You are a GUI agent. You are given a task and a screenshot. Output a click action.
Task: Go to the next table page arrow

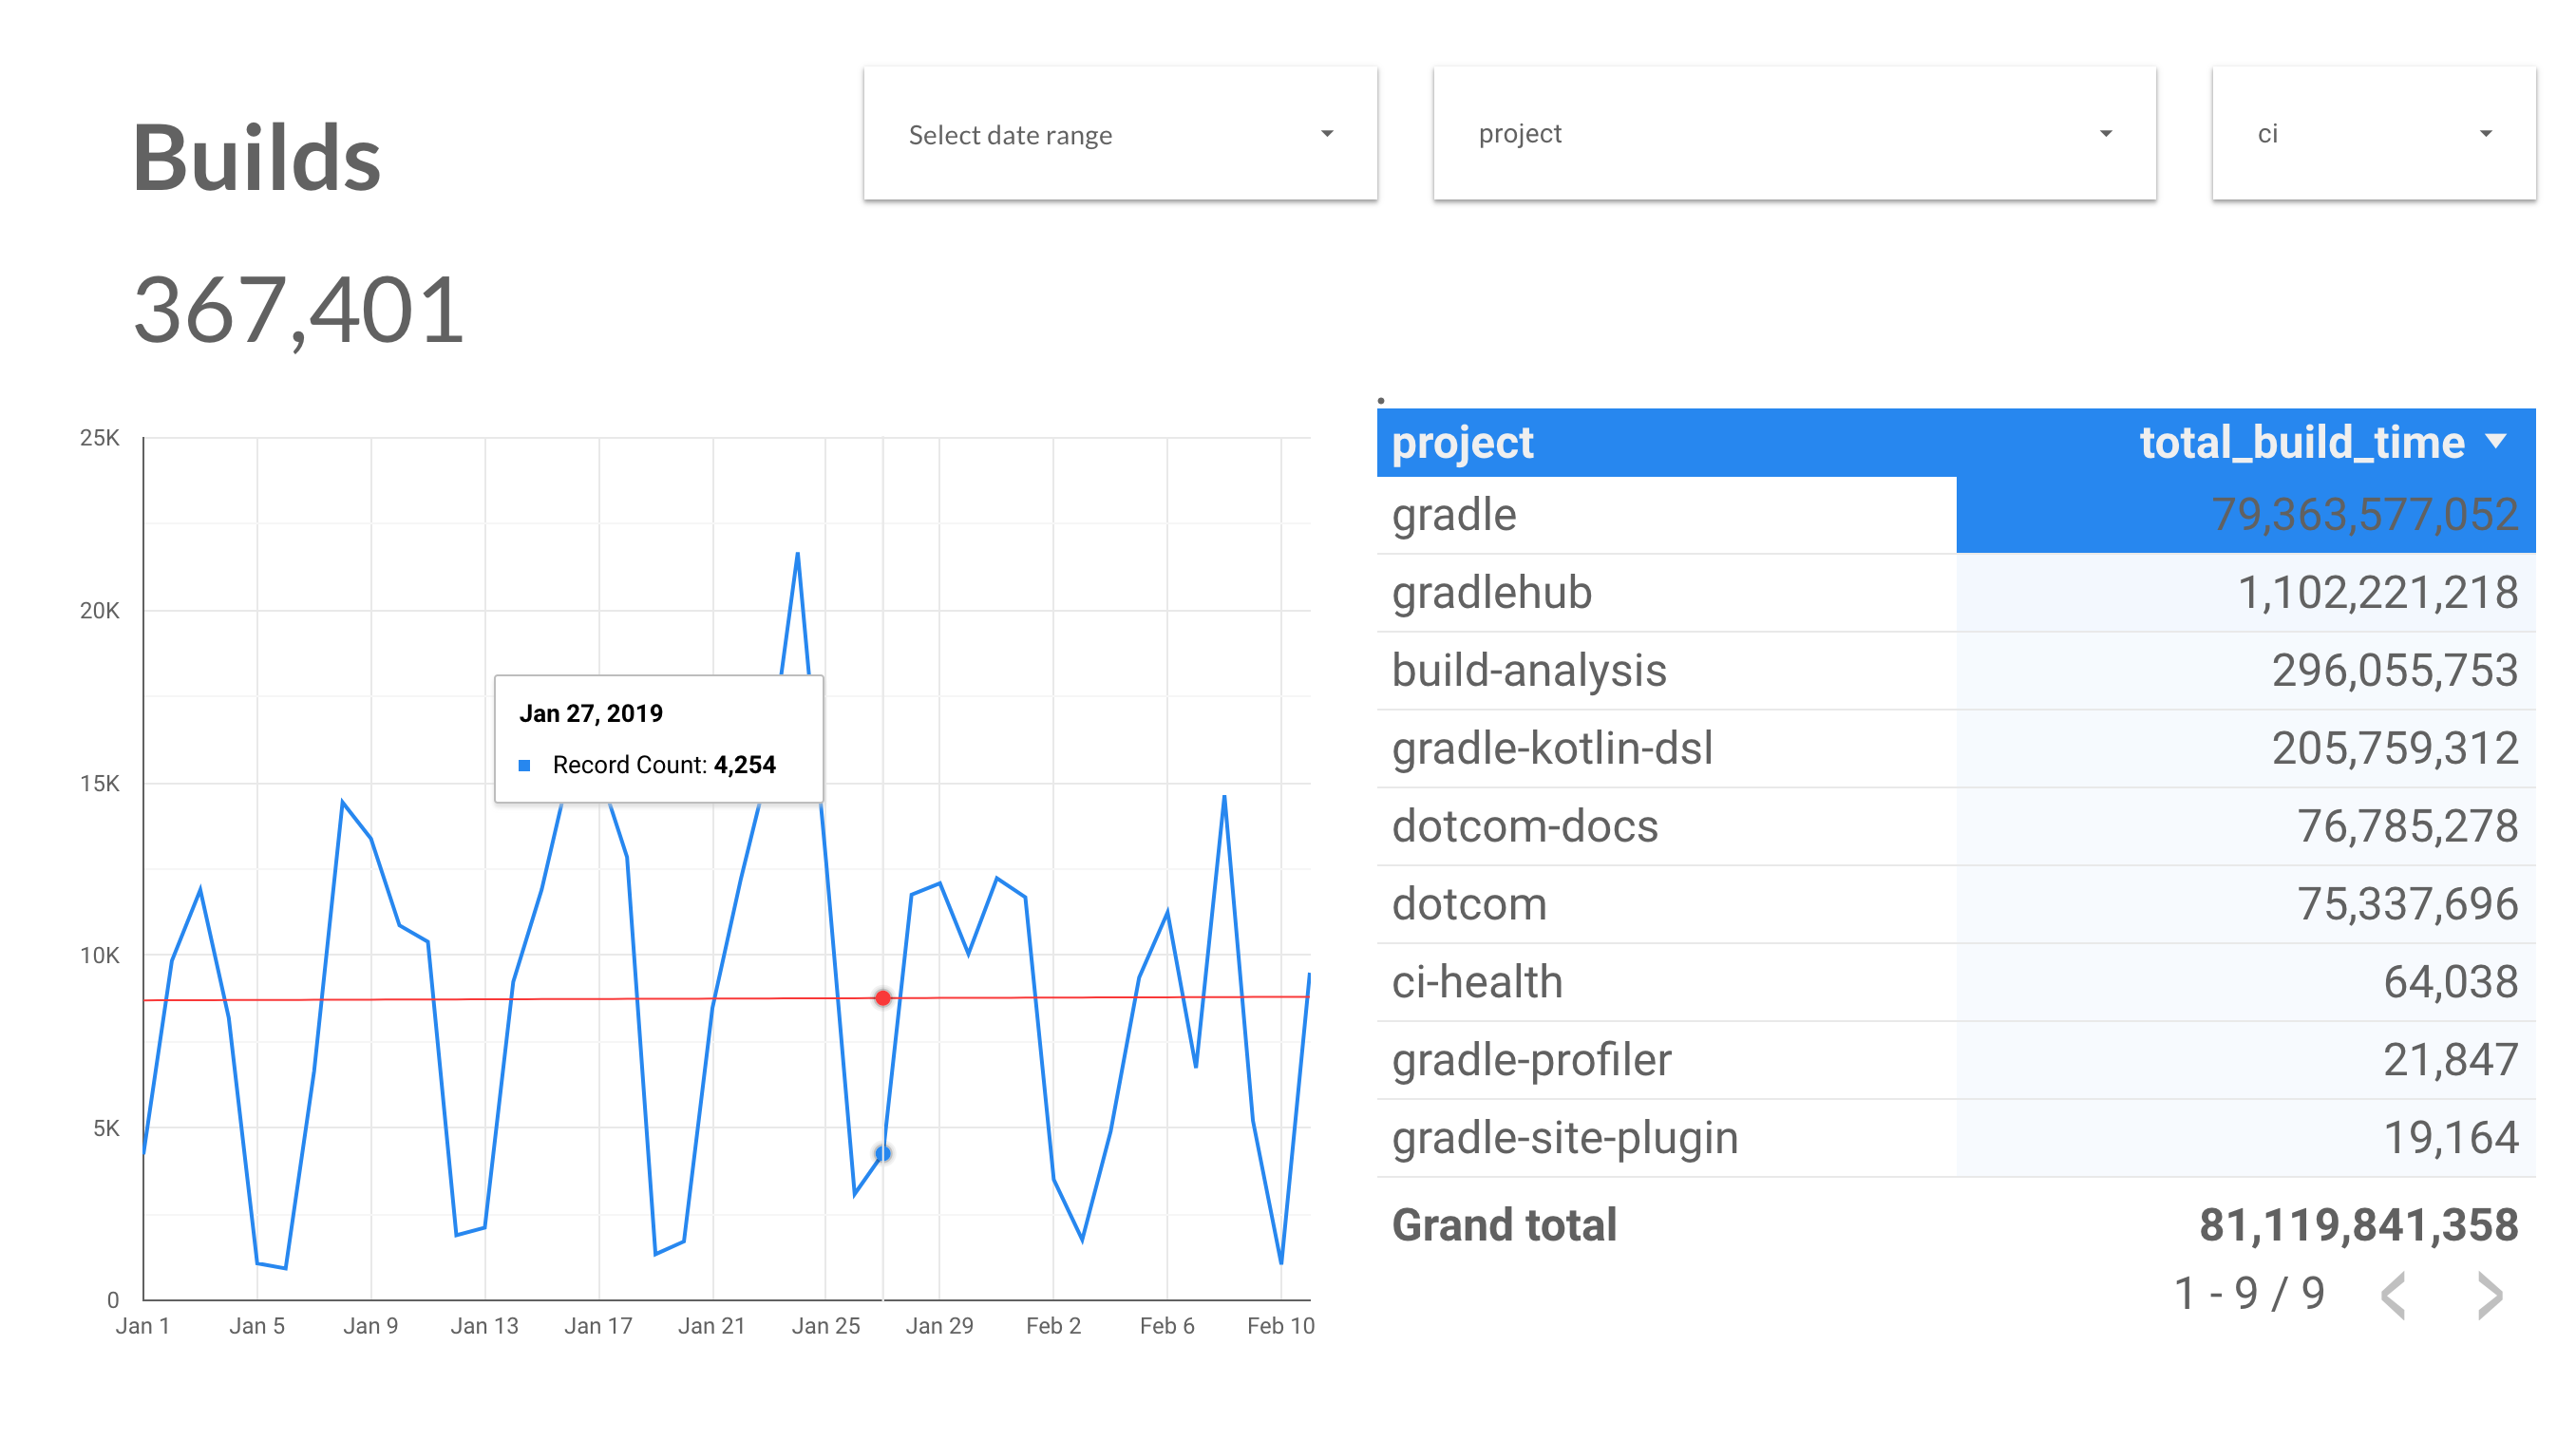[2489, 1295]
